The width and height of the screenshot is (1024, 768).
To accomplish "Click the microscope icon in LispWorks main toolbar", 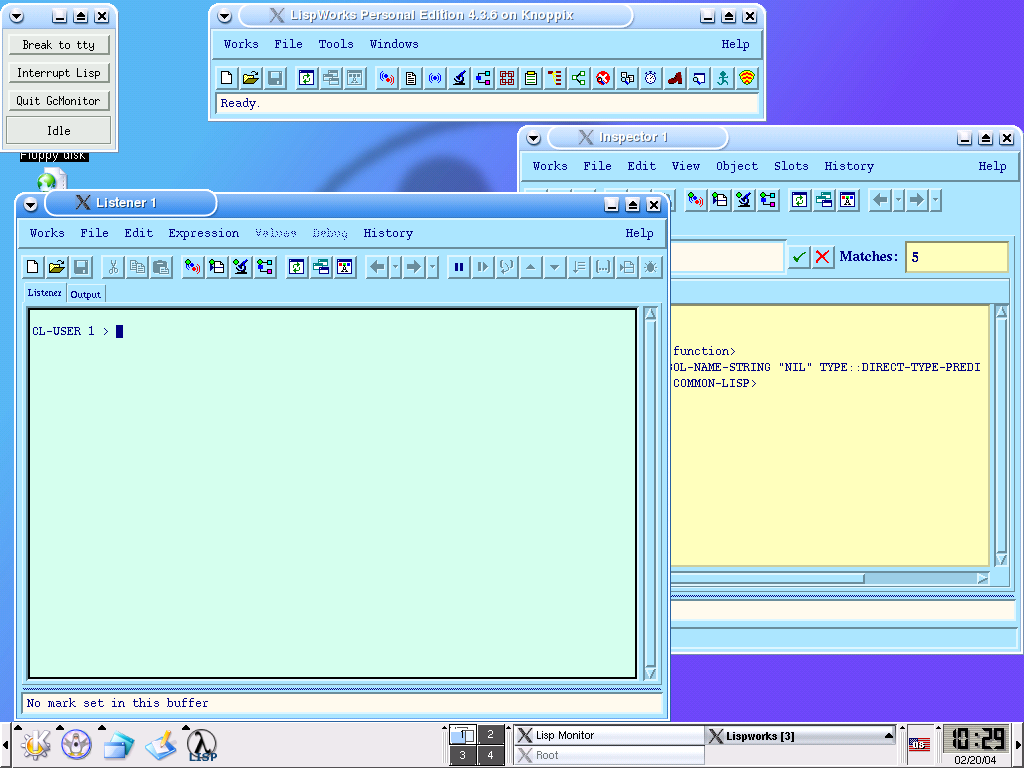I will coord(459,78).
